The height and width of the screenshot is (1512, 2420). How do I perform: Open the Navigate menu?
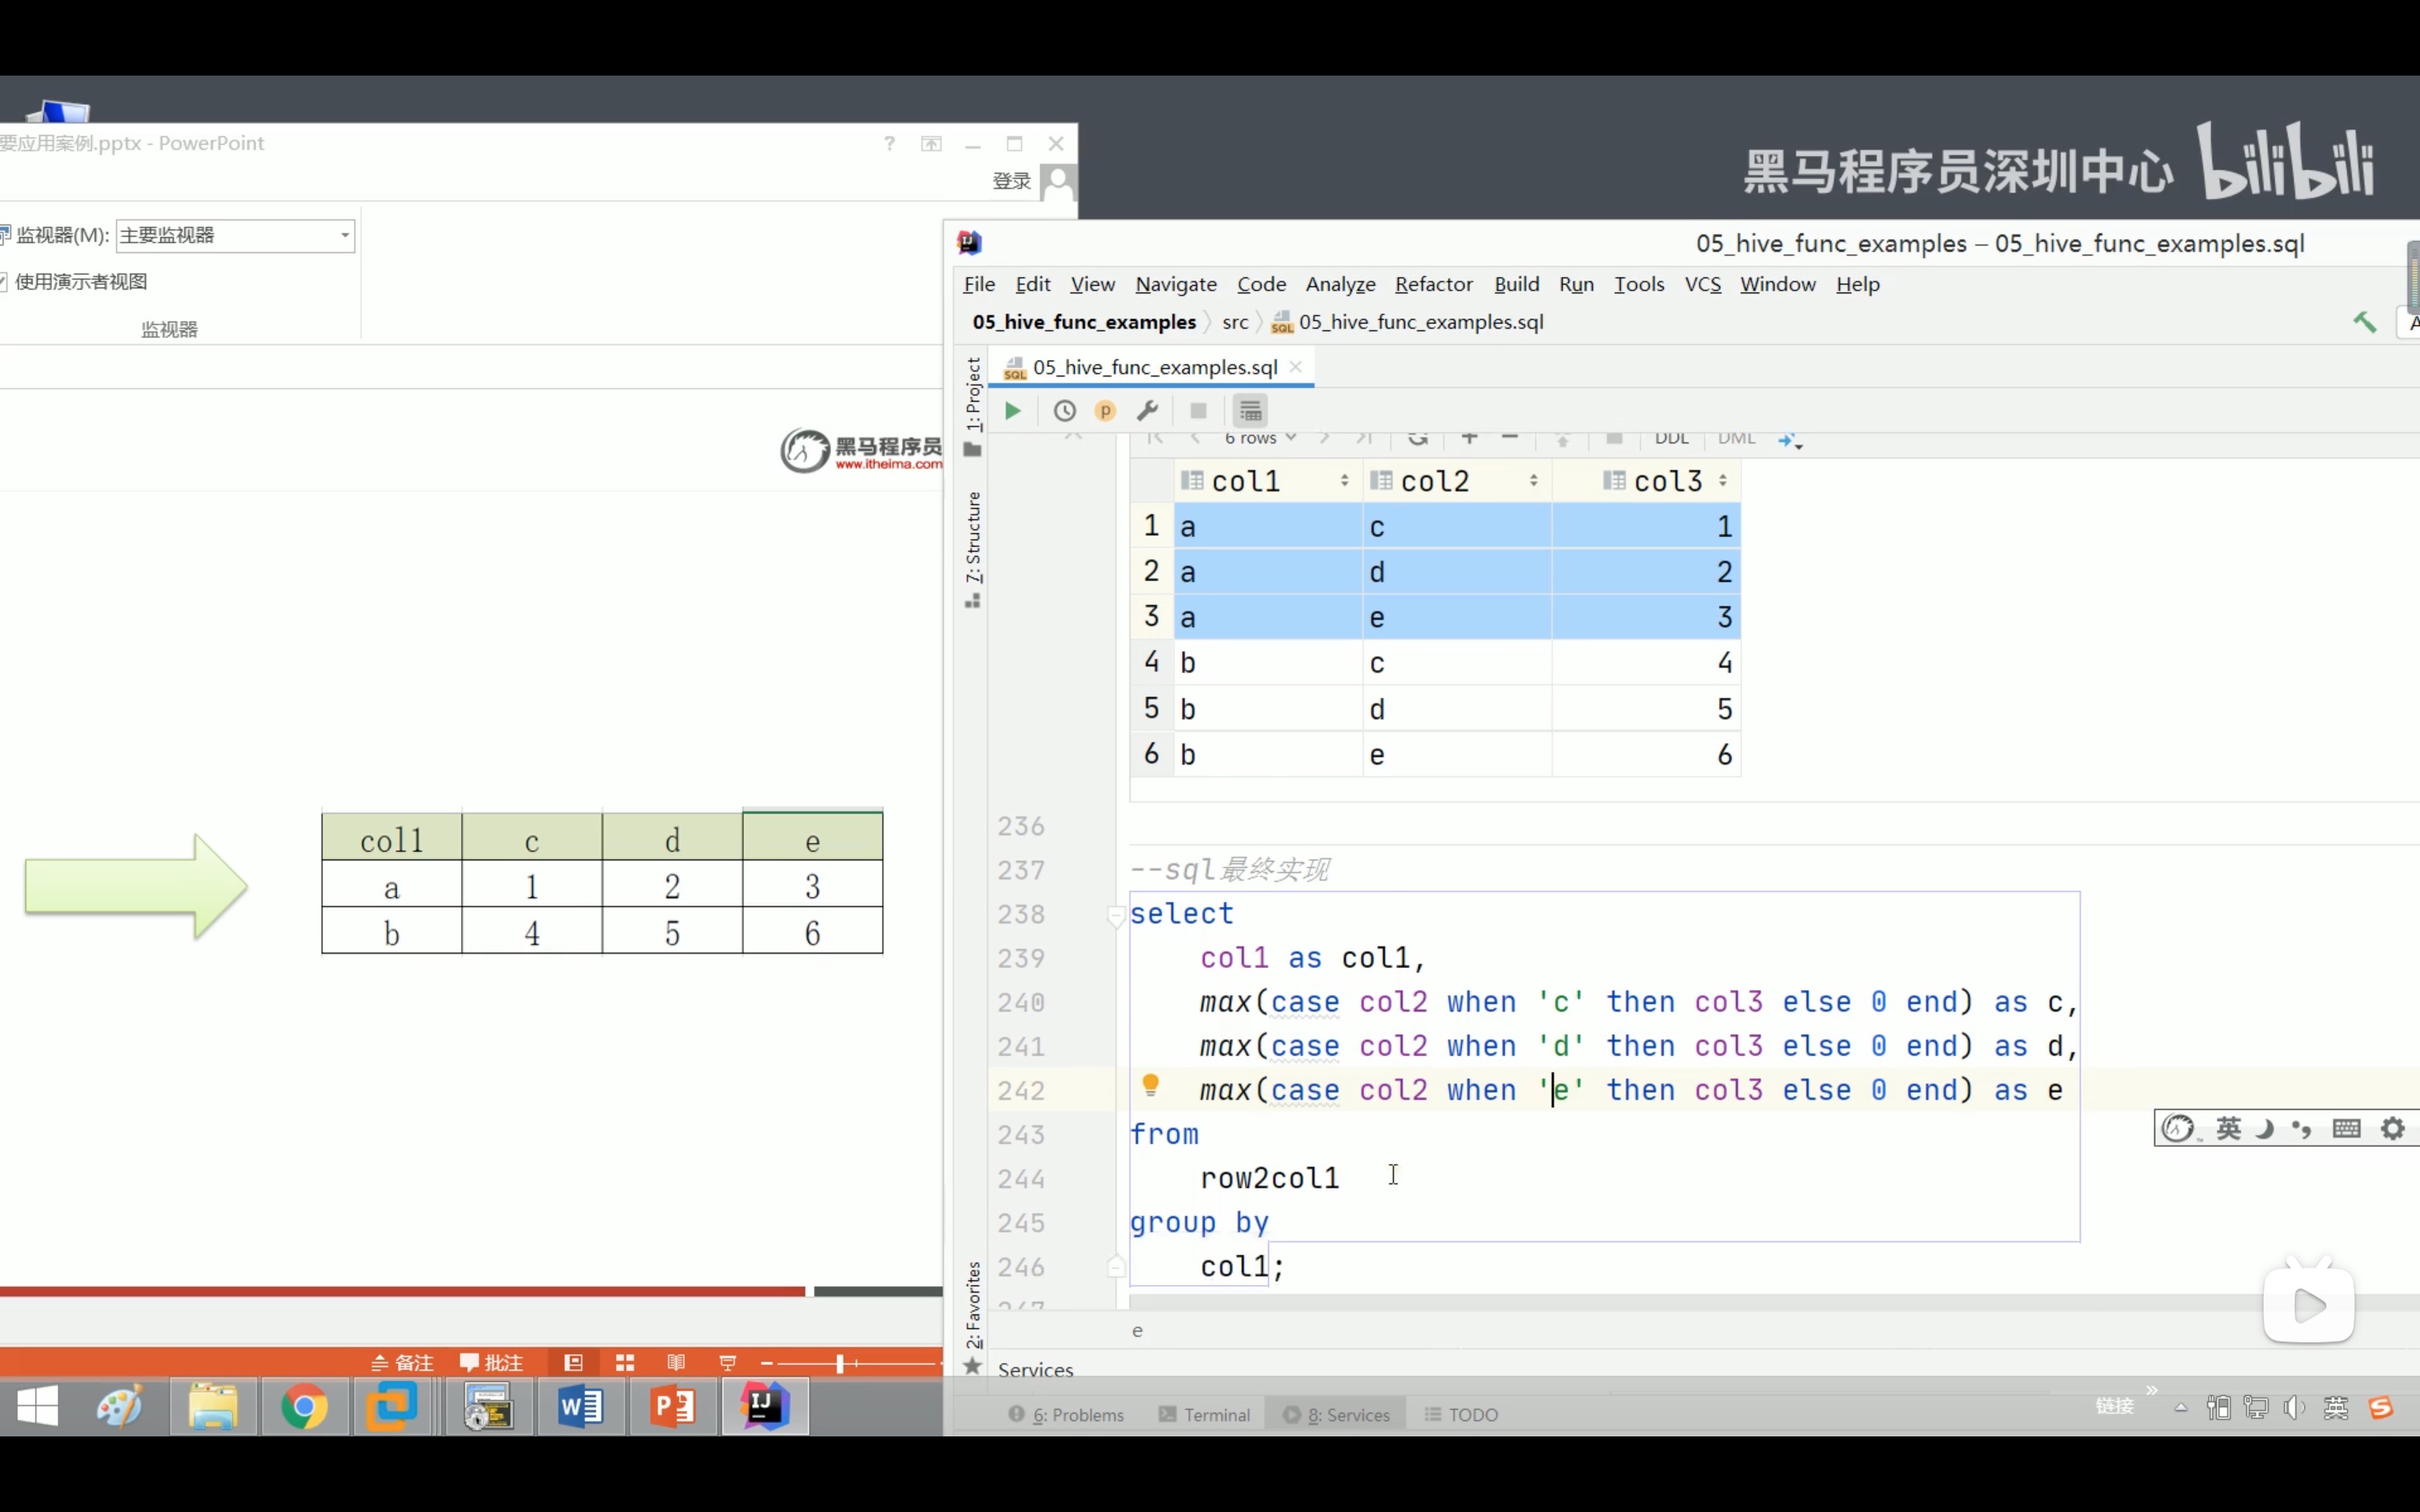tap(1176, 284)
